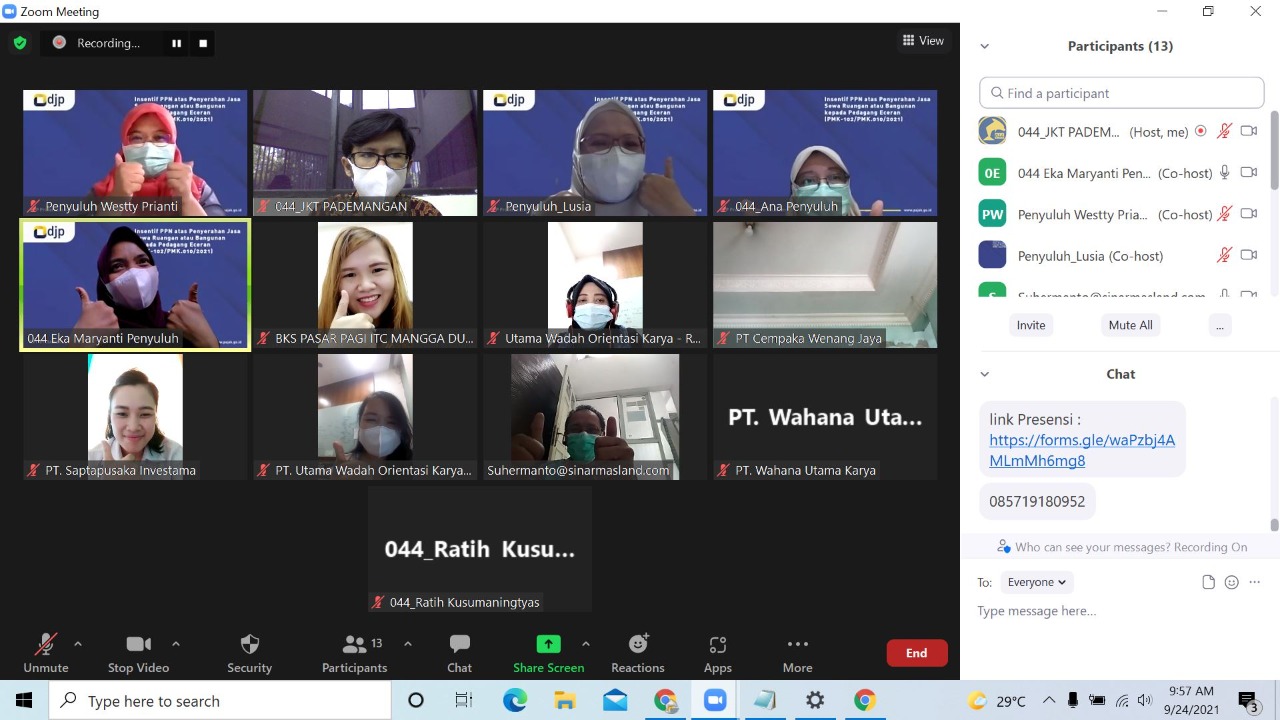Screen dimensions: 1280x720
Task: Open the link Presensi Google Forms URL
Action: click(x=1081, y=450)
